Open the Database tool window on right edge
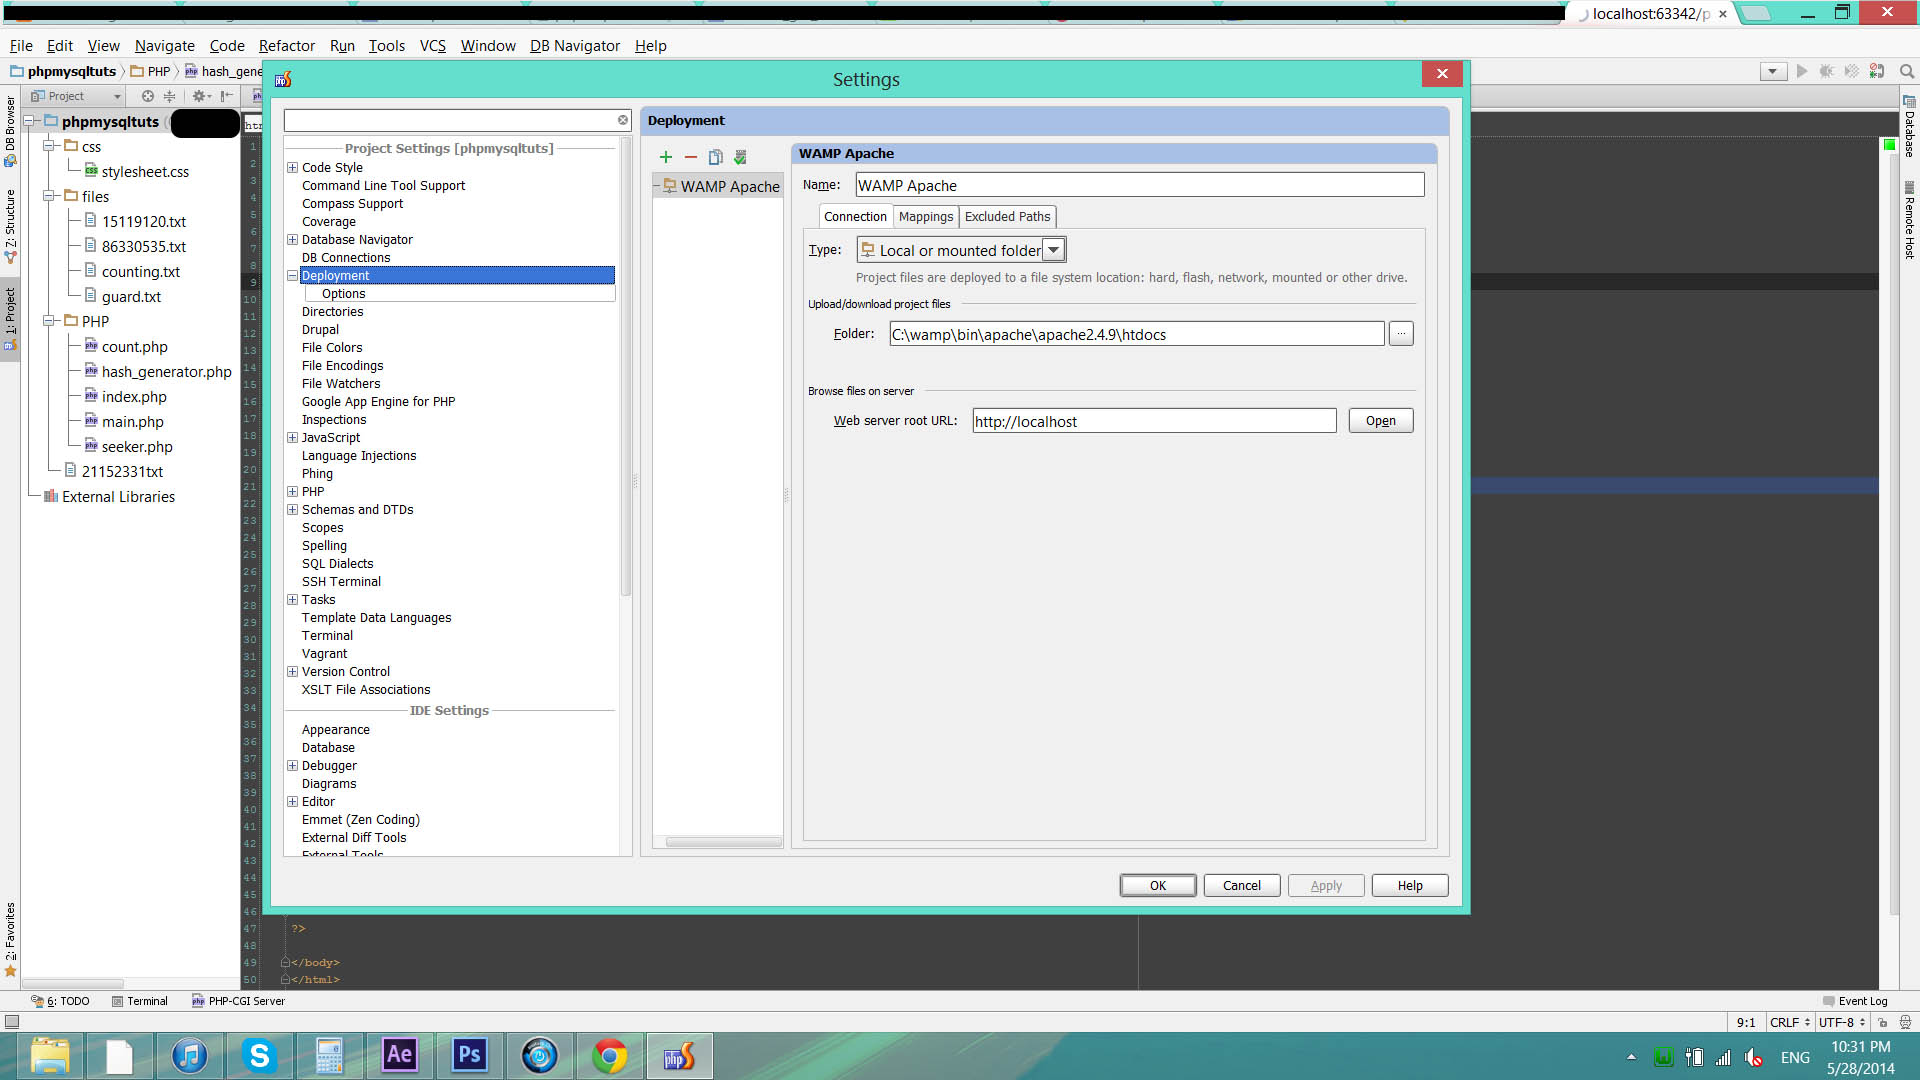 point(1909,126)
